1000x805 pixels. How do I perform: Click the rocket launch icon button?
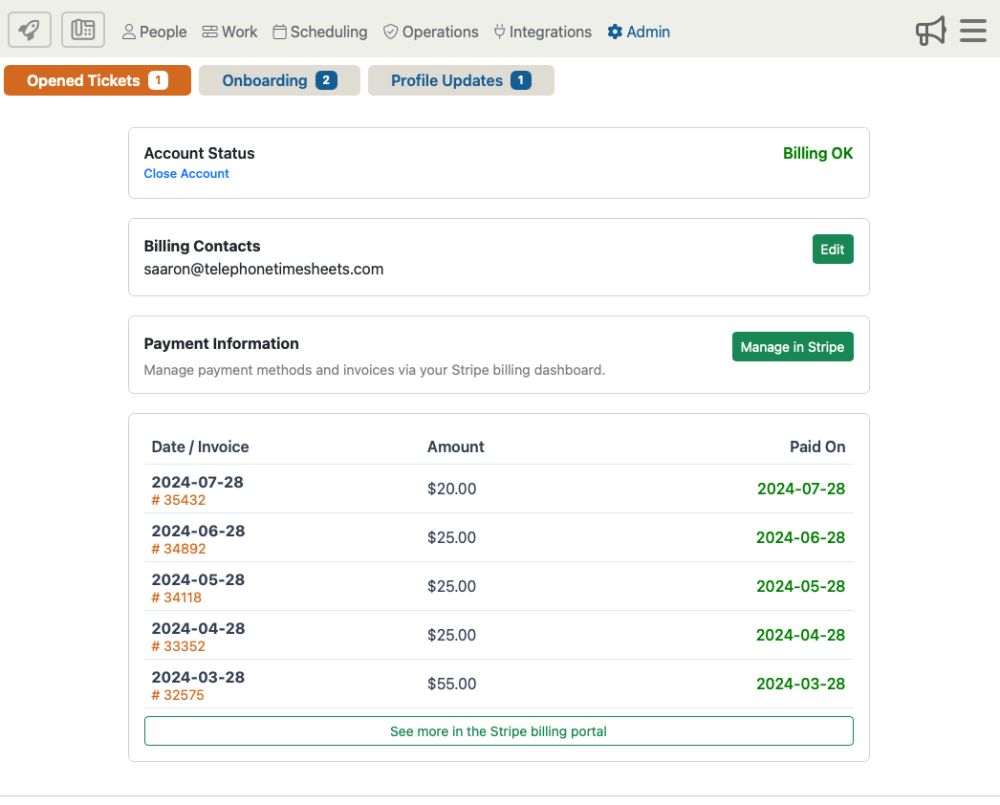[x=30, y=30]
